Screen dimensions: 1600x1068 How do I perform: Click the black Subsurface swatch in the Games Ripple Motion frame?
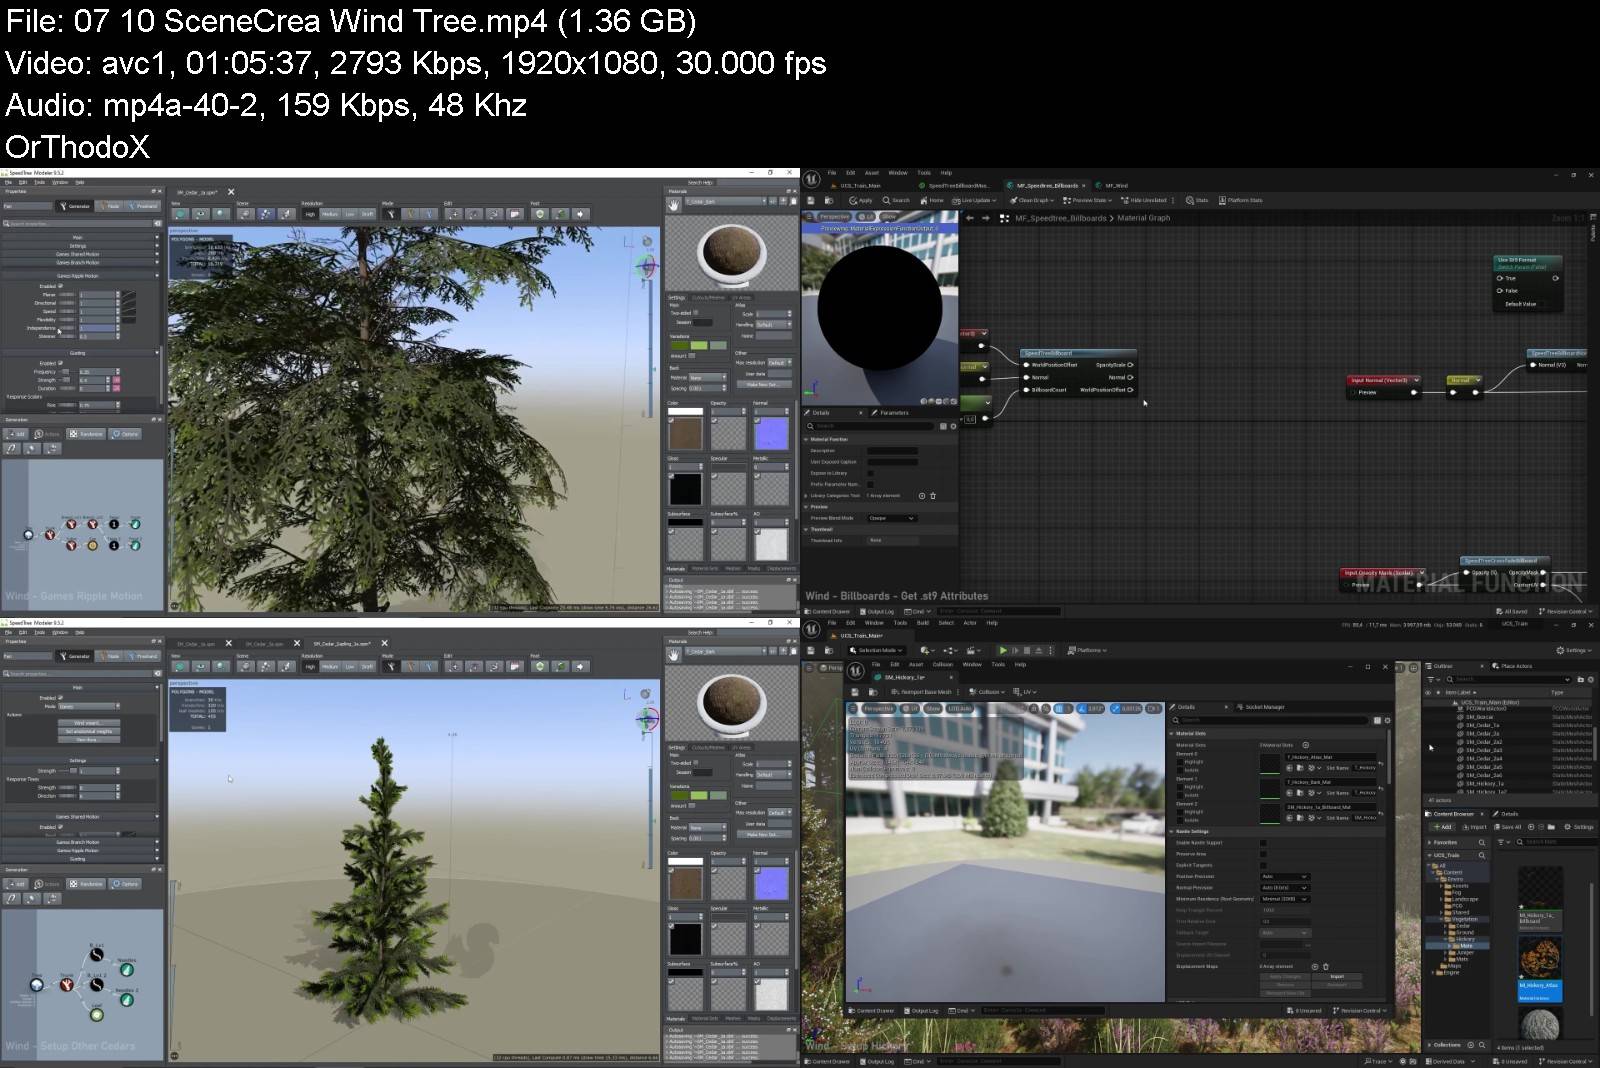click(685, 522)
